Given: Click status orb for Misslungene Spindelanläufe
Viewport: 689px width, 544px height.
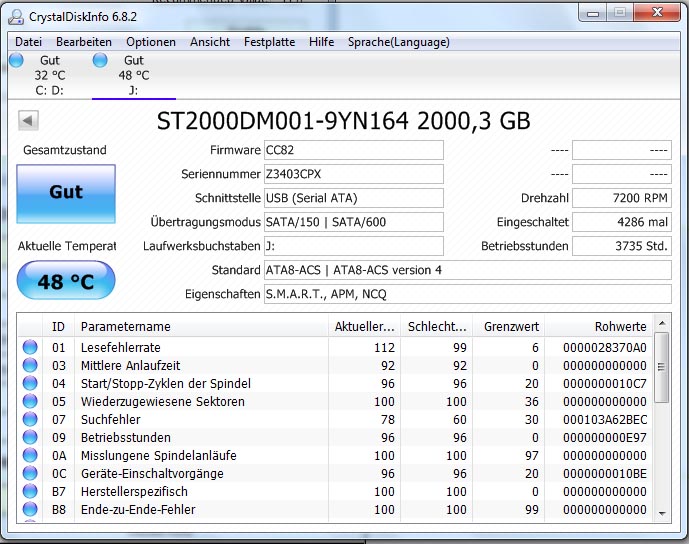Looking at the screenshot, I should pyautogui.click(x=30, y=455).
